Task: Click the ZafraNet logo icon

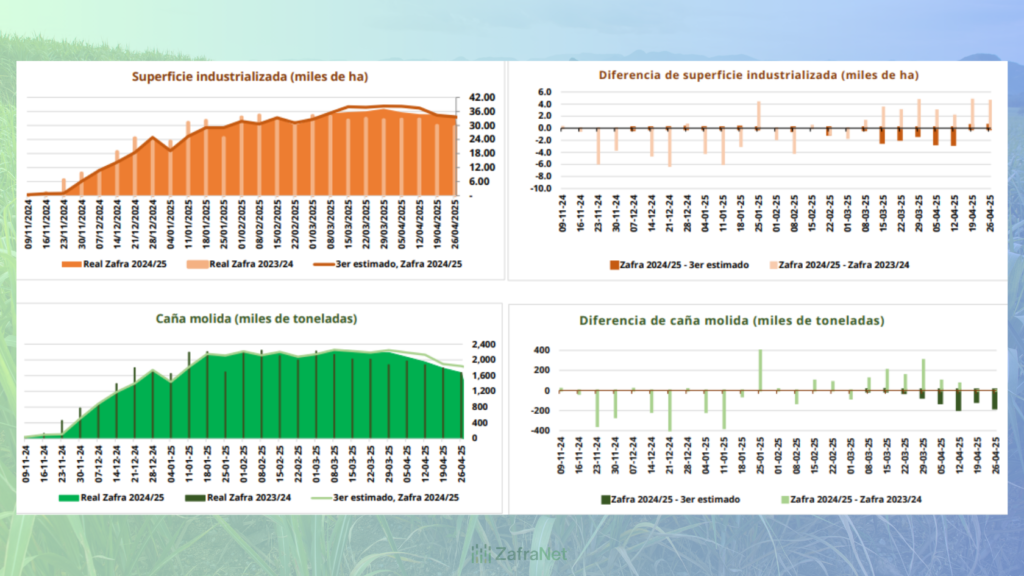Action: [481, 553]
